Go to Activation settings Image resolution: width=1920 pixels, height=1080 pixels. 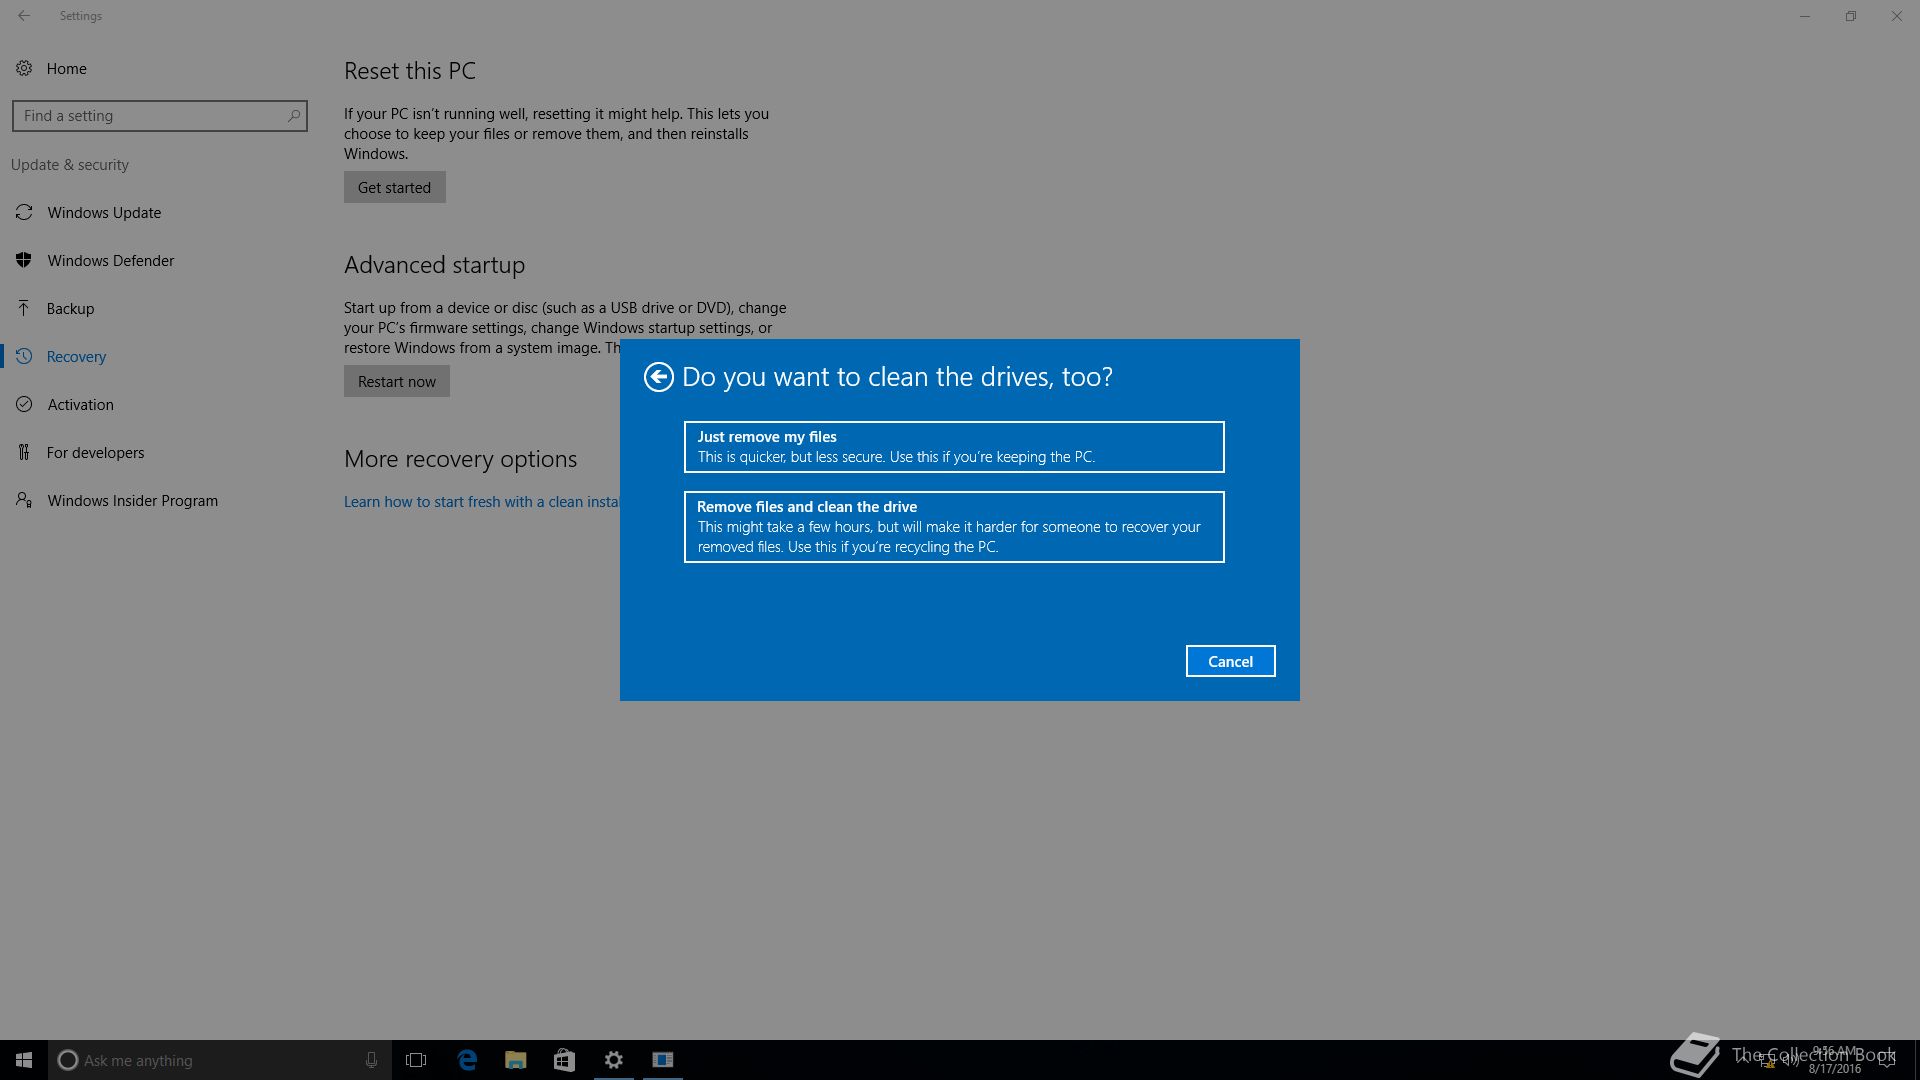[x=80, y=405]
